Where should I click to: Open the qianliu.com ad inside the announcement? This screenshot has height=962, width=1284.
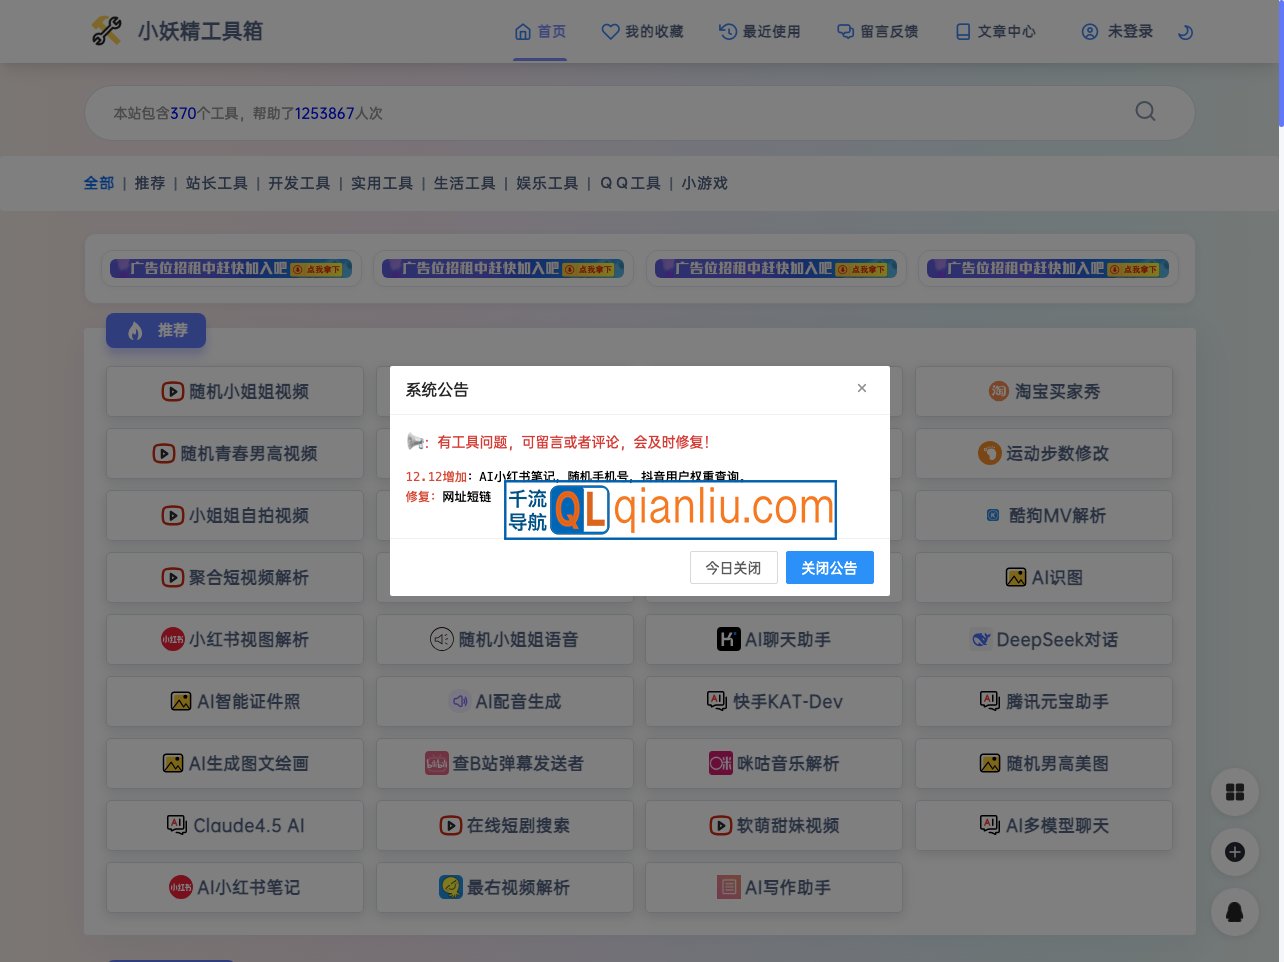click(670, 510)
